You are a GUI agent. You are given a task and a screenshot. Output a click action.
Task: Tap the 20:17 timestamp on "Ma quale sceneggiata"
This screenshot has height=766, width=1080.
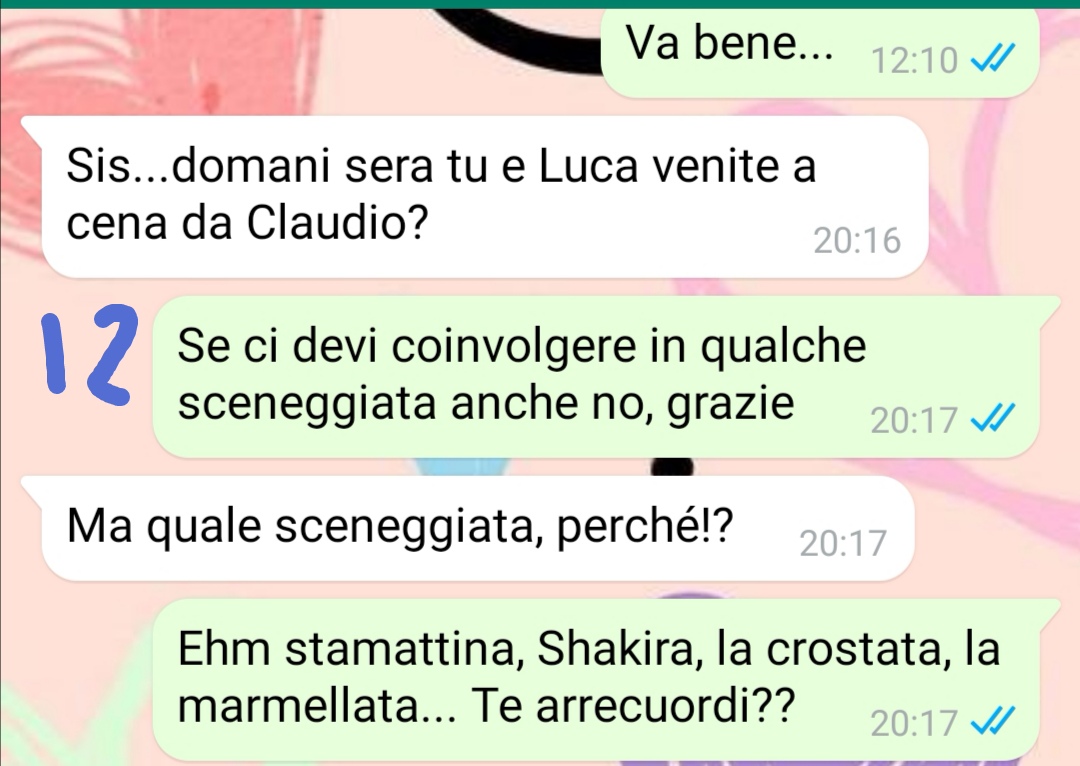click(x=842, y=544)
